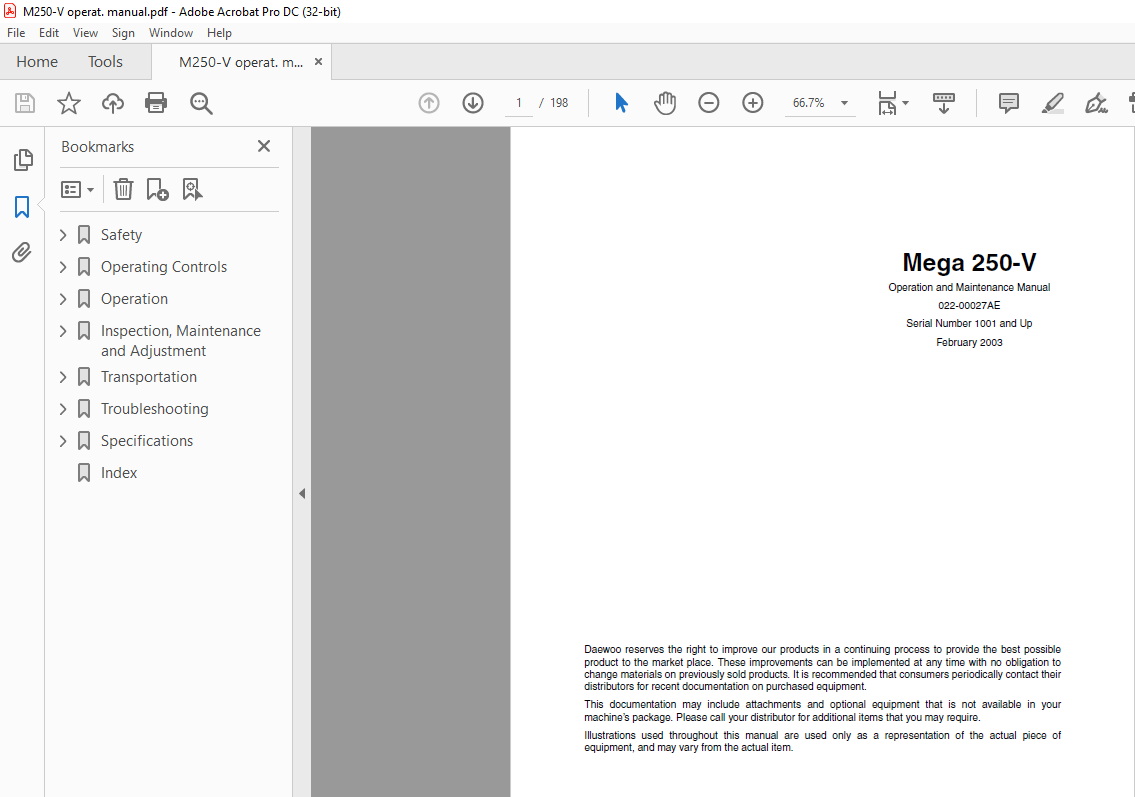Open the Find text magnifier tool
Viewport: 1135px width, 797px height.
coord(201,103)
